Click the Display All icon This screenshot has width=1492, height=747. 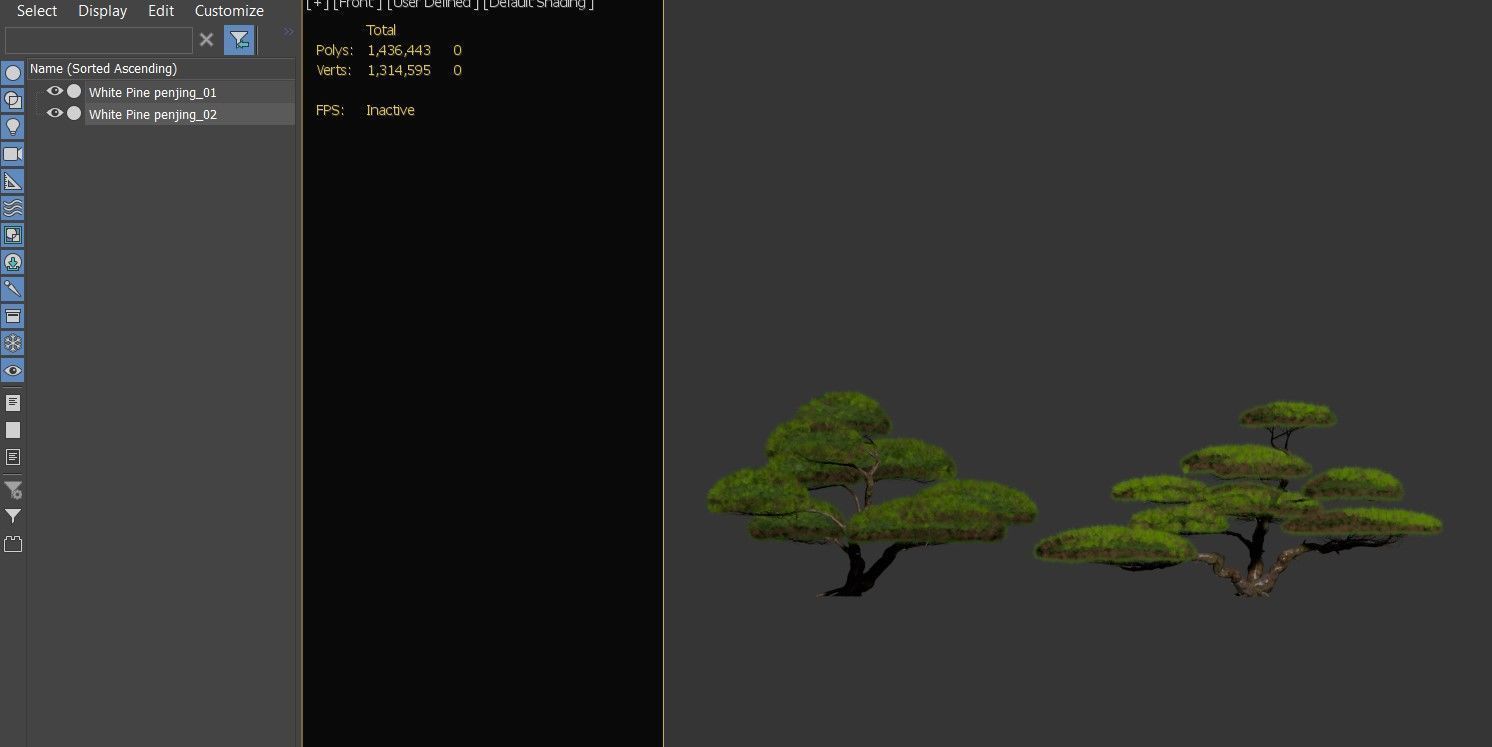tap(13, 403)
